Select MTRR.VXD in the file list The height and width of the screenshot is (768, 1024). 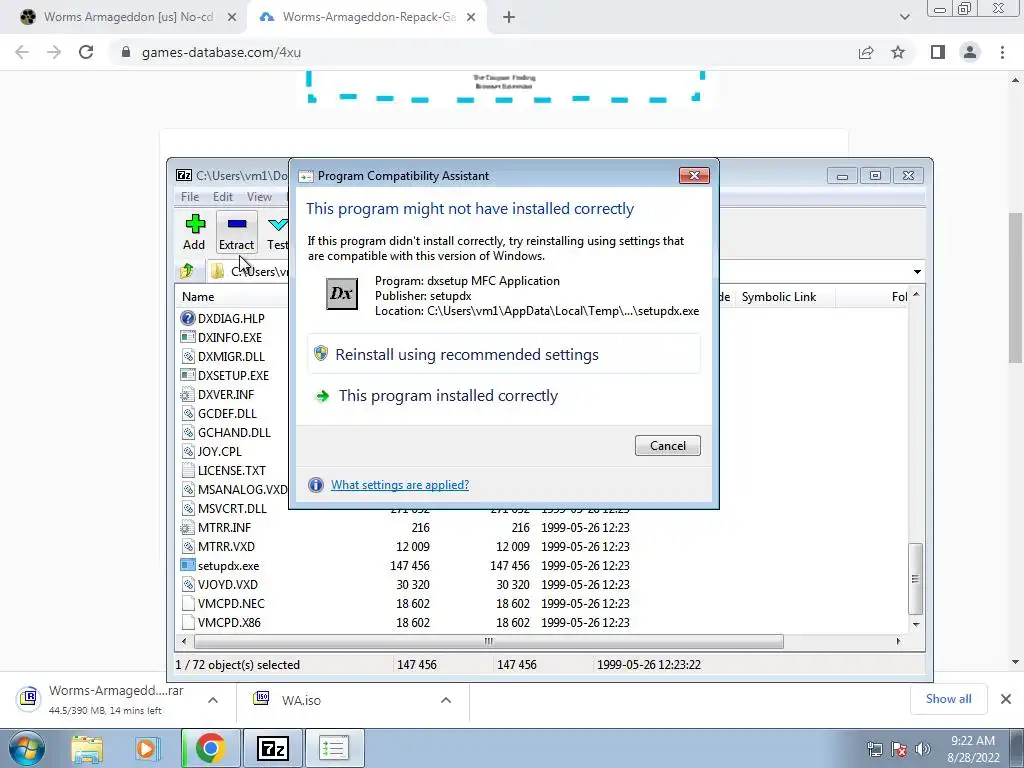click(x=226, y=546)
